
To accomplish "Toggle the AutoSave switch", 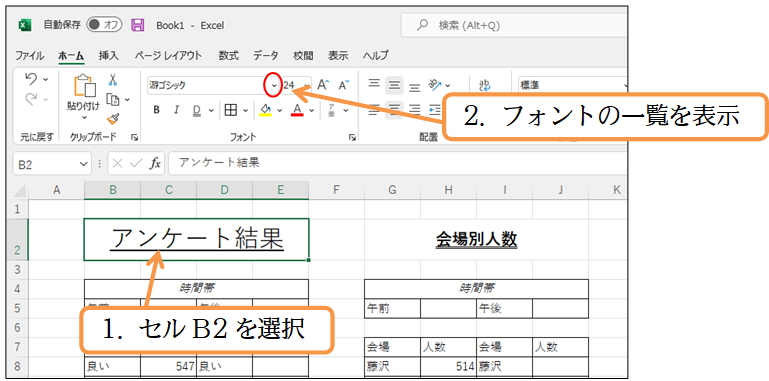I will pyautogui.click(x=103, y=25).
